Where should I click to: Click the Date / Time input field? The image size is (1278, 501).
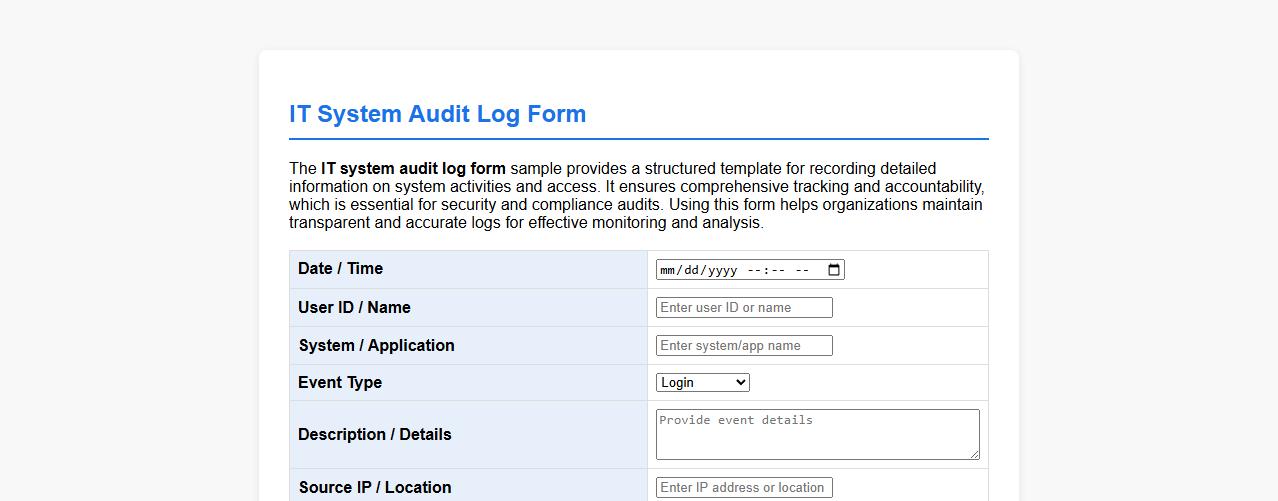(x=750, y=270)
